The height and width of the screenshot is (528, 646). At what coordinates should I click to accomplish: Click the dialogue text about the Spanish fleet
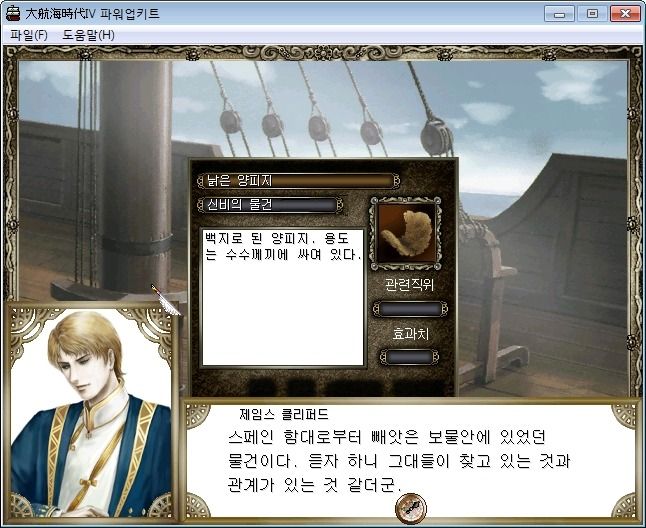click(x=399, y=461)
